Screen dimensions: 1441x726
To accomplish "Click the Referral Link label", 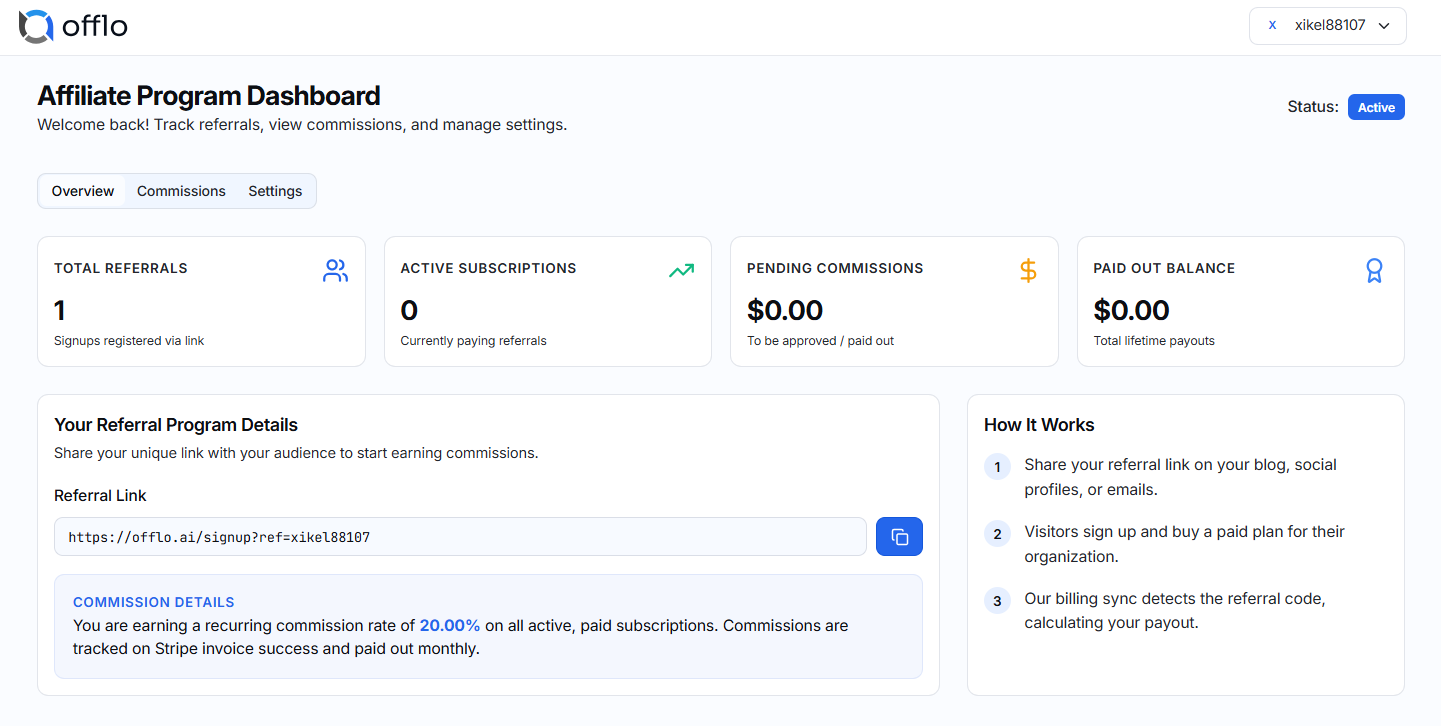I will (100, 495).
